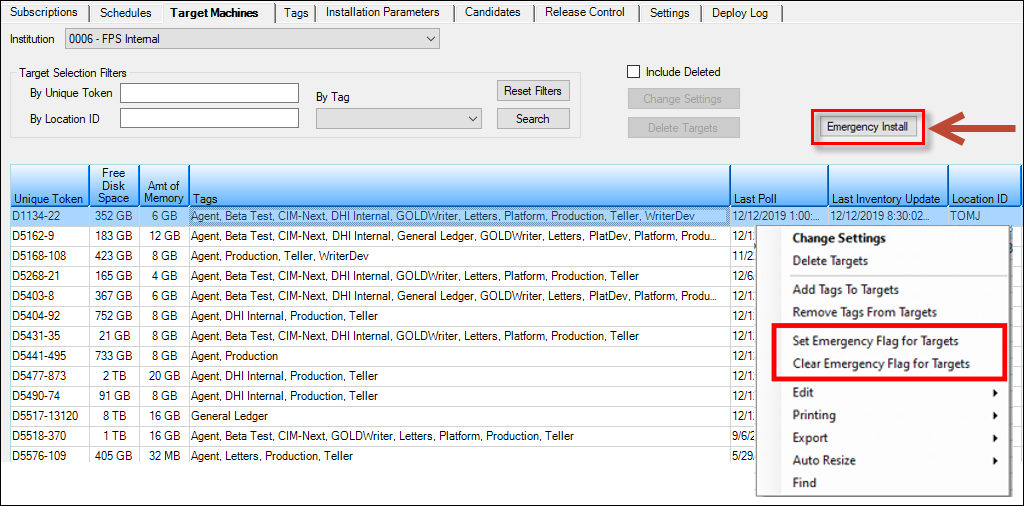Click Find in the context menu
Screen dimensions: 1024x506
click(x=804, y=483)
